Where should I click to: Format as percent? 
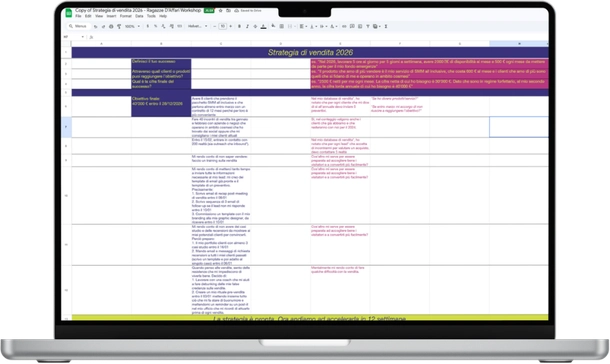coord(155,26)
